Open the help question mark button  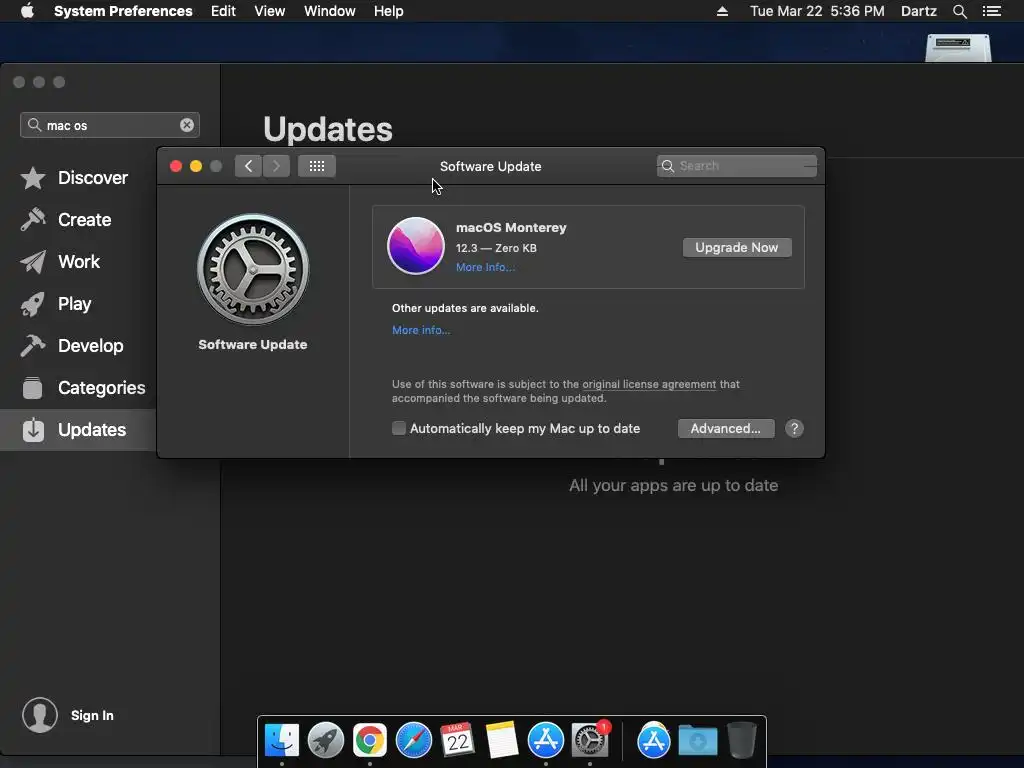tap(794, 428)
